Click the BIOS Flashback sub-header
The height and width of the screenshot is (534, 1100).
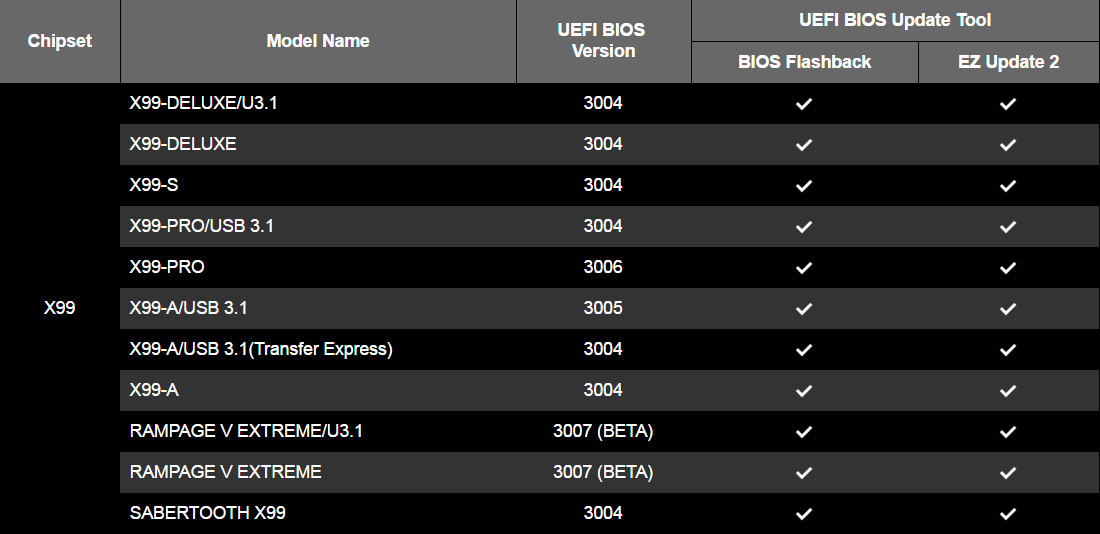click(805, 62)
